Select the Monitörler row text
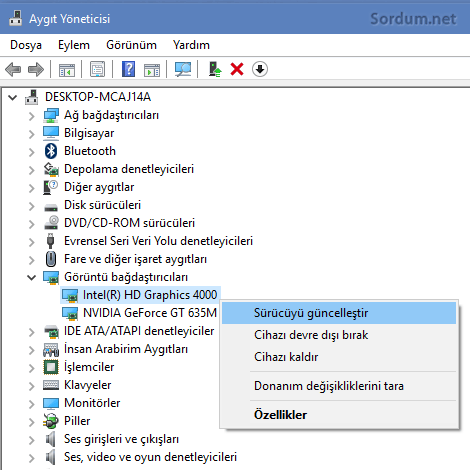 coord(92,403)
